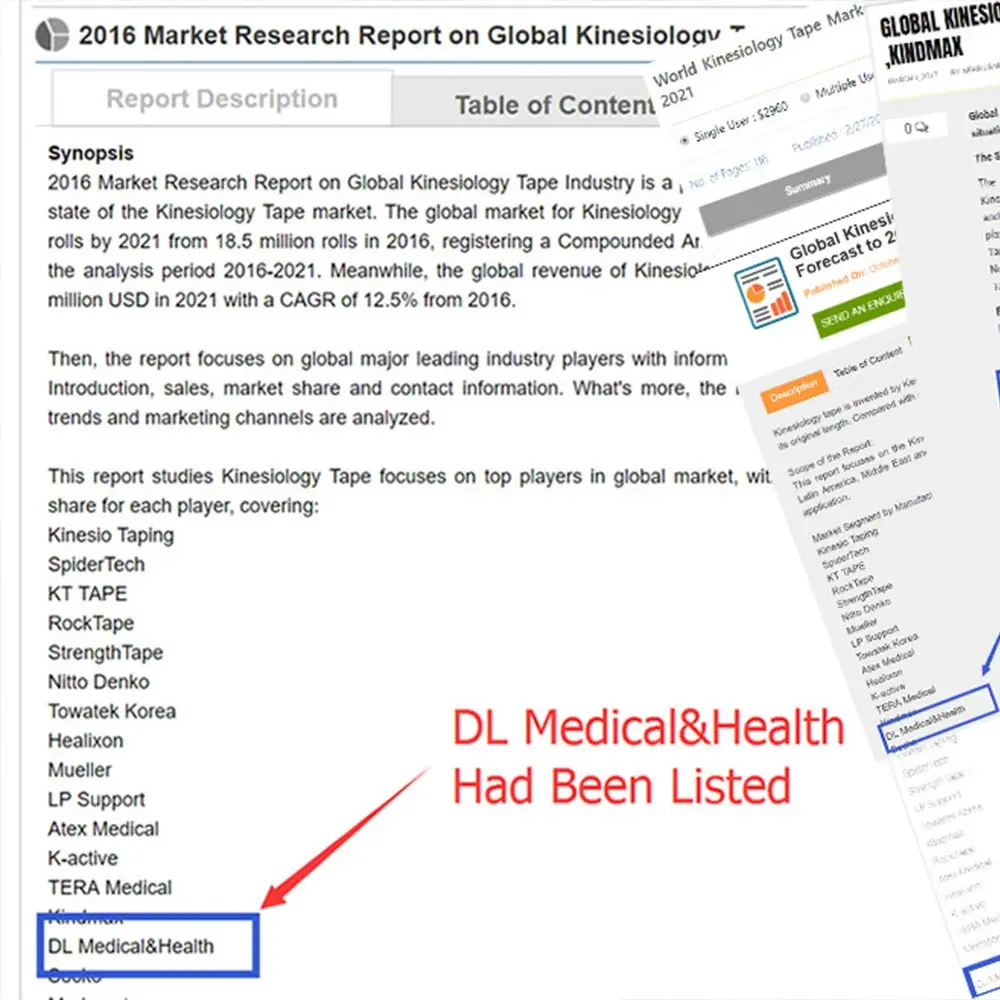Click 'K-active' in main synopsis list
The width and height of the screenshot is (1000, 1000).
click(83, 858)
